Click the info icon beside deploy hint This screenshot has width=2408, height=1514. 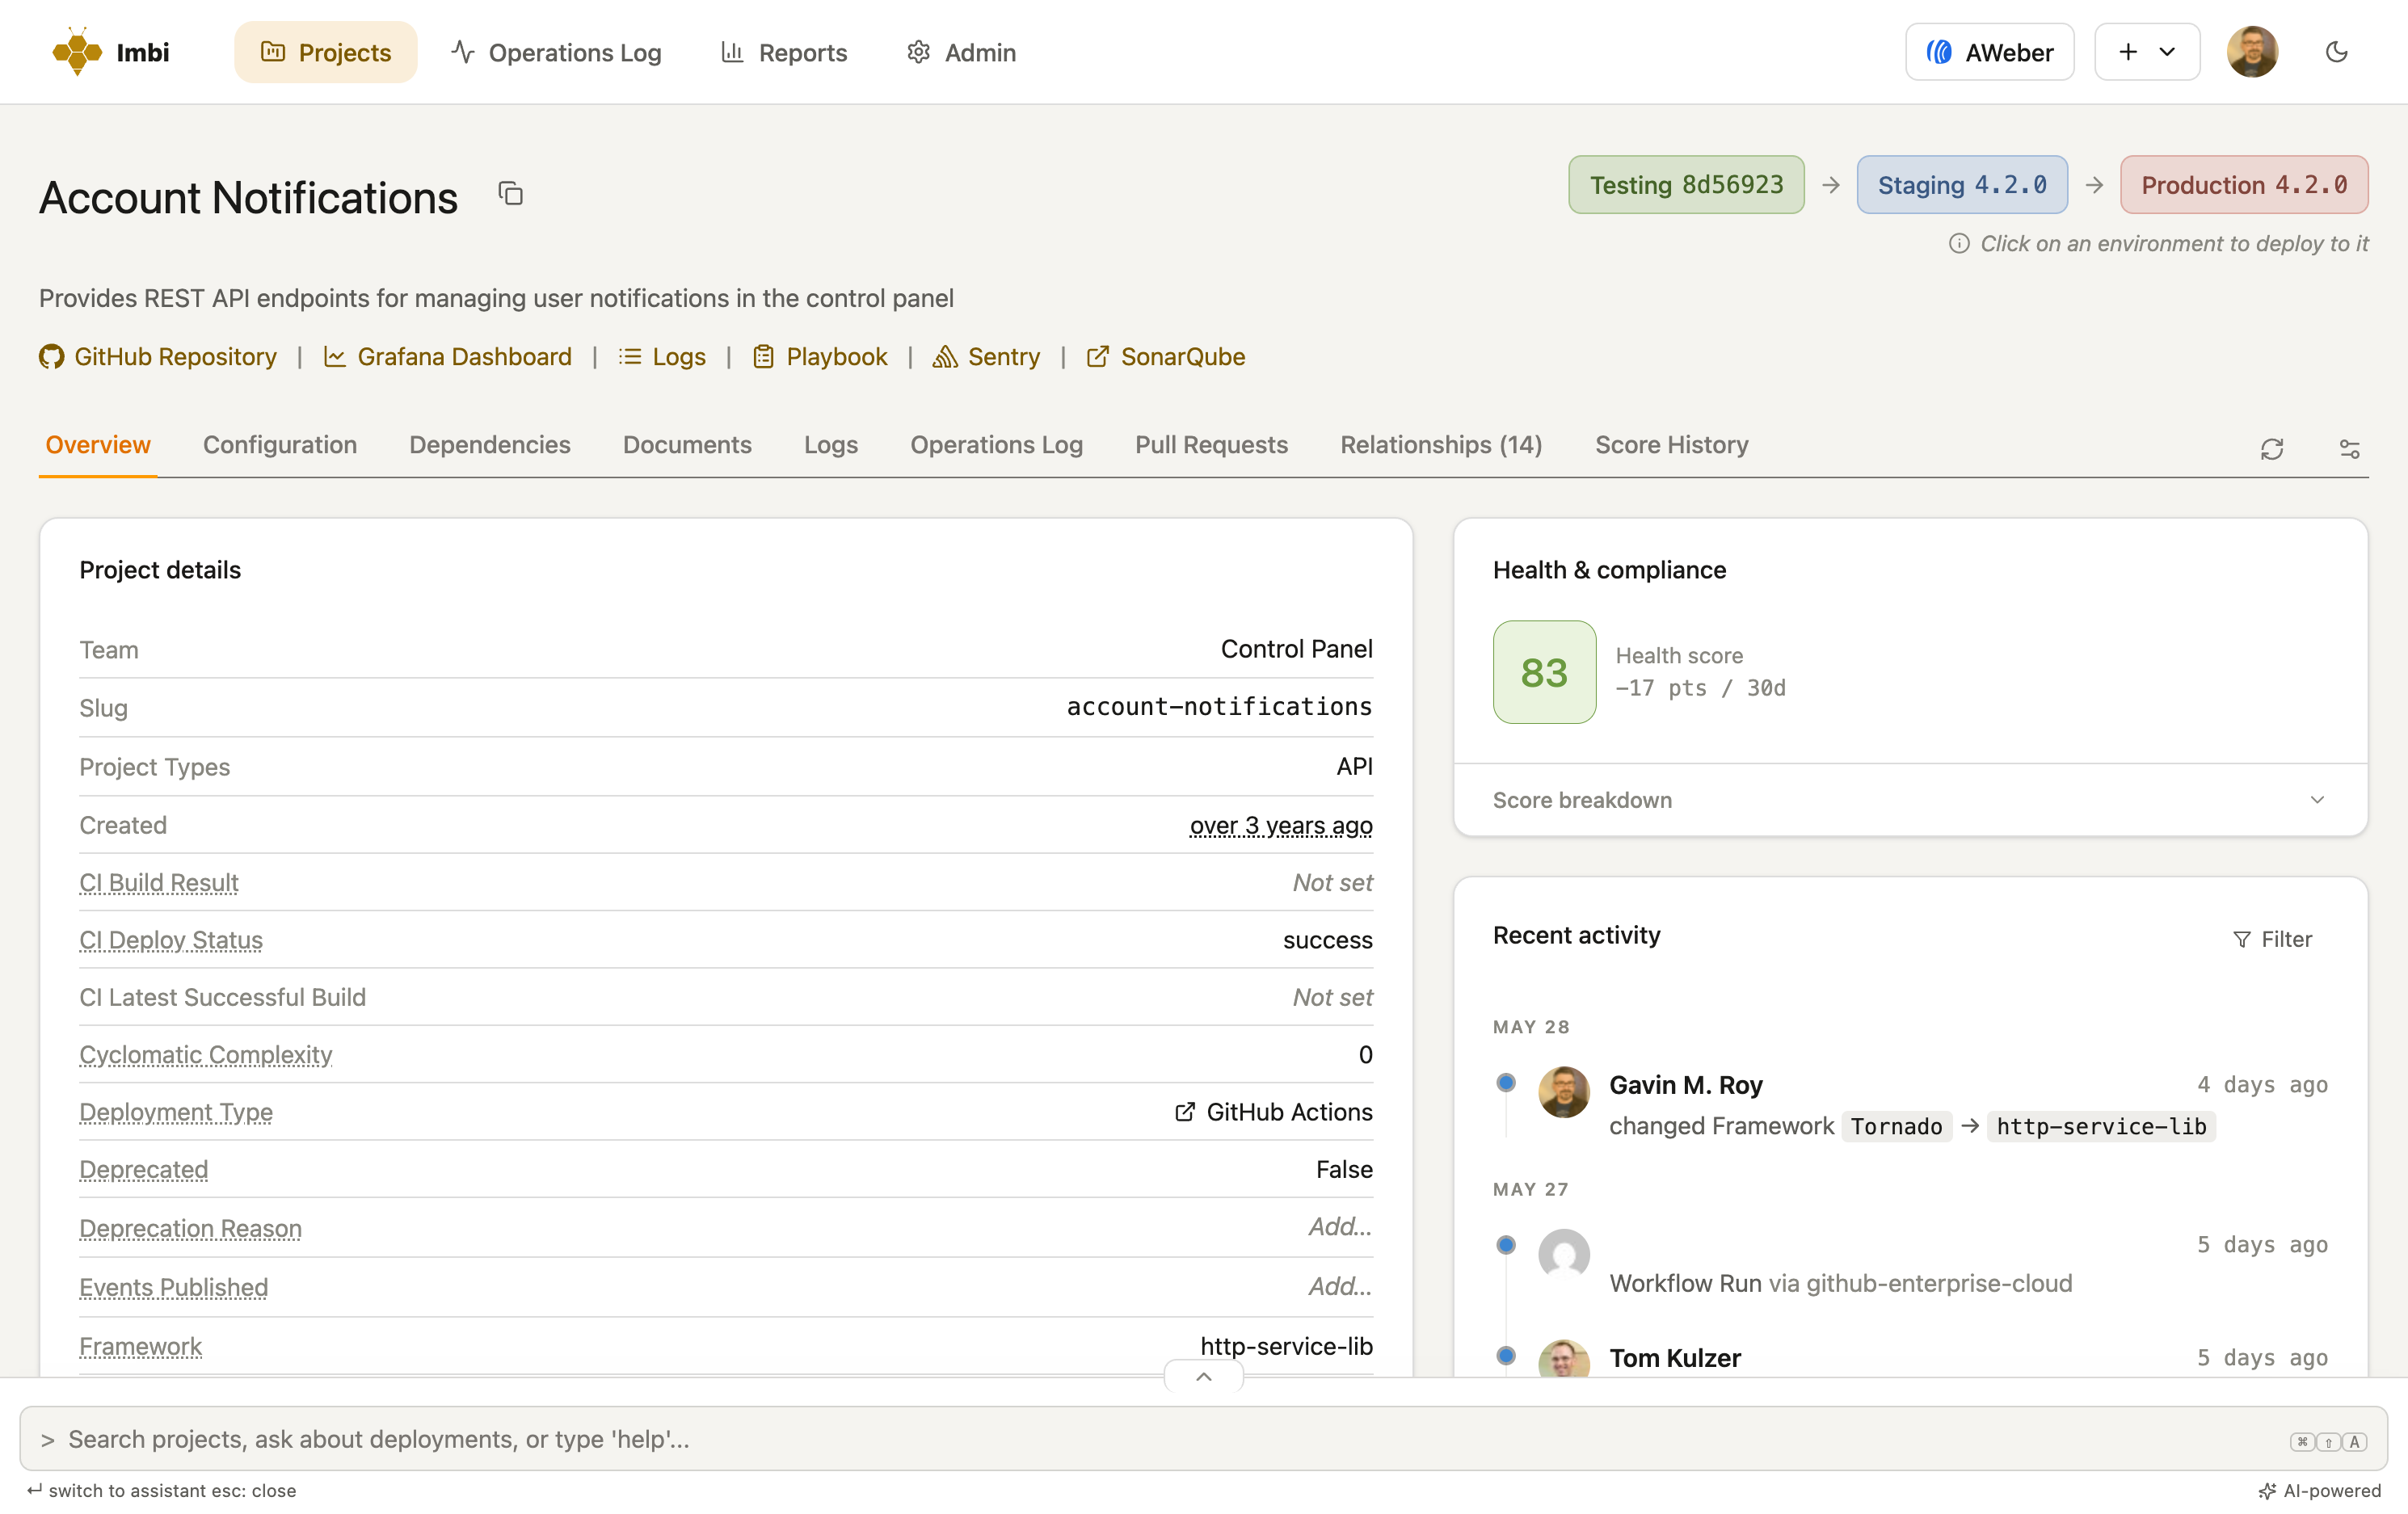click(1959, 243)
